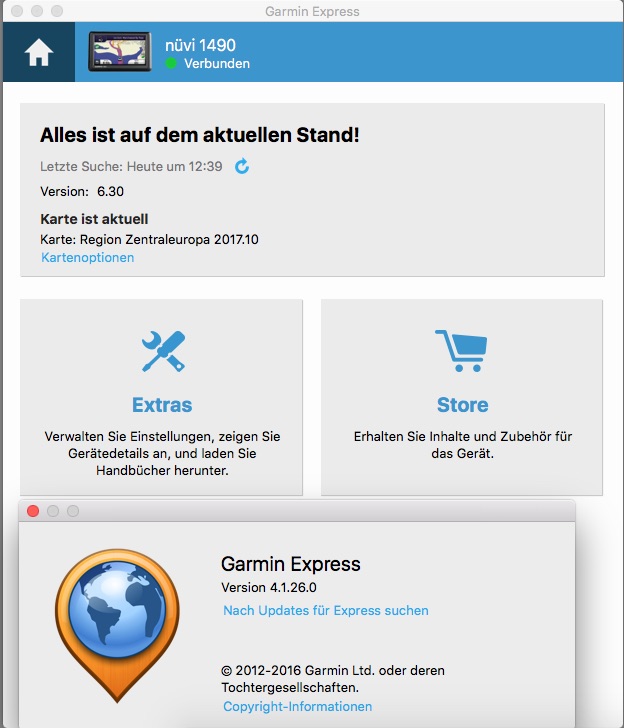Image resolution: width=624 pixels, height=728 pixels.
Task: Click the Extras wrench and screwdriver icon
Action: click(162, 352)
